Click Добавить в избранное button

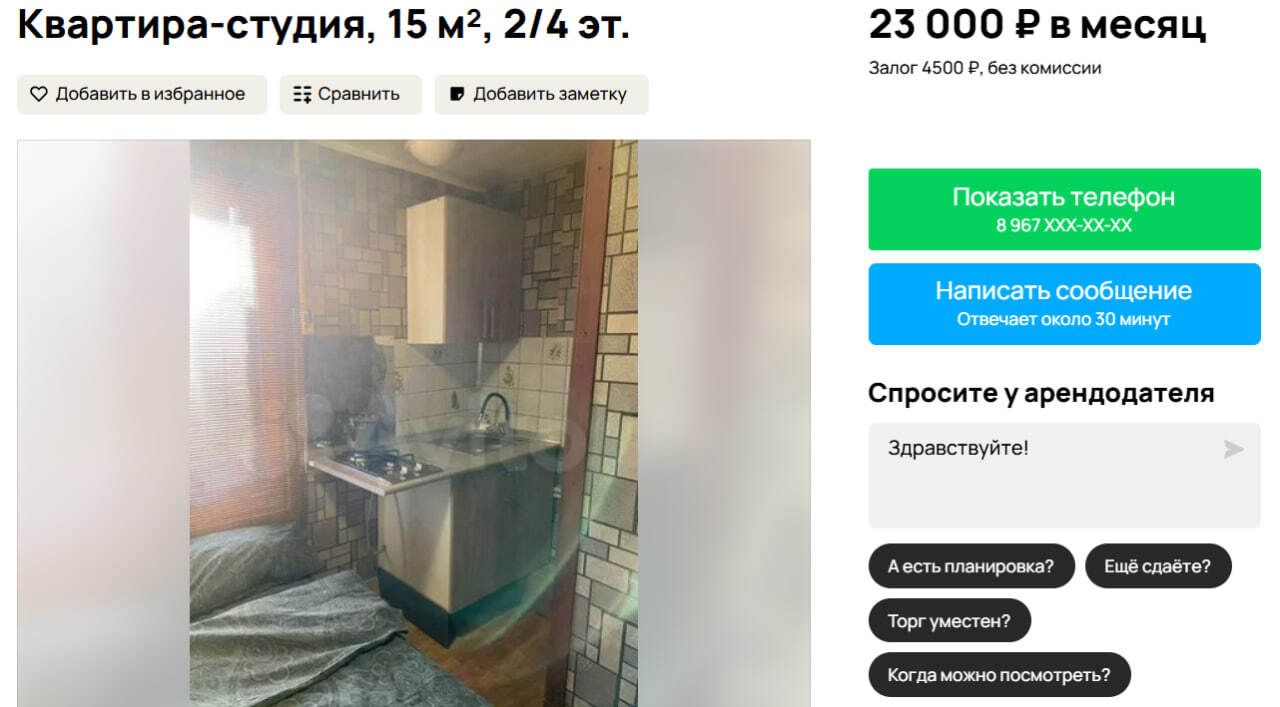pyautogui.click(x=142, y=94)
